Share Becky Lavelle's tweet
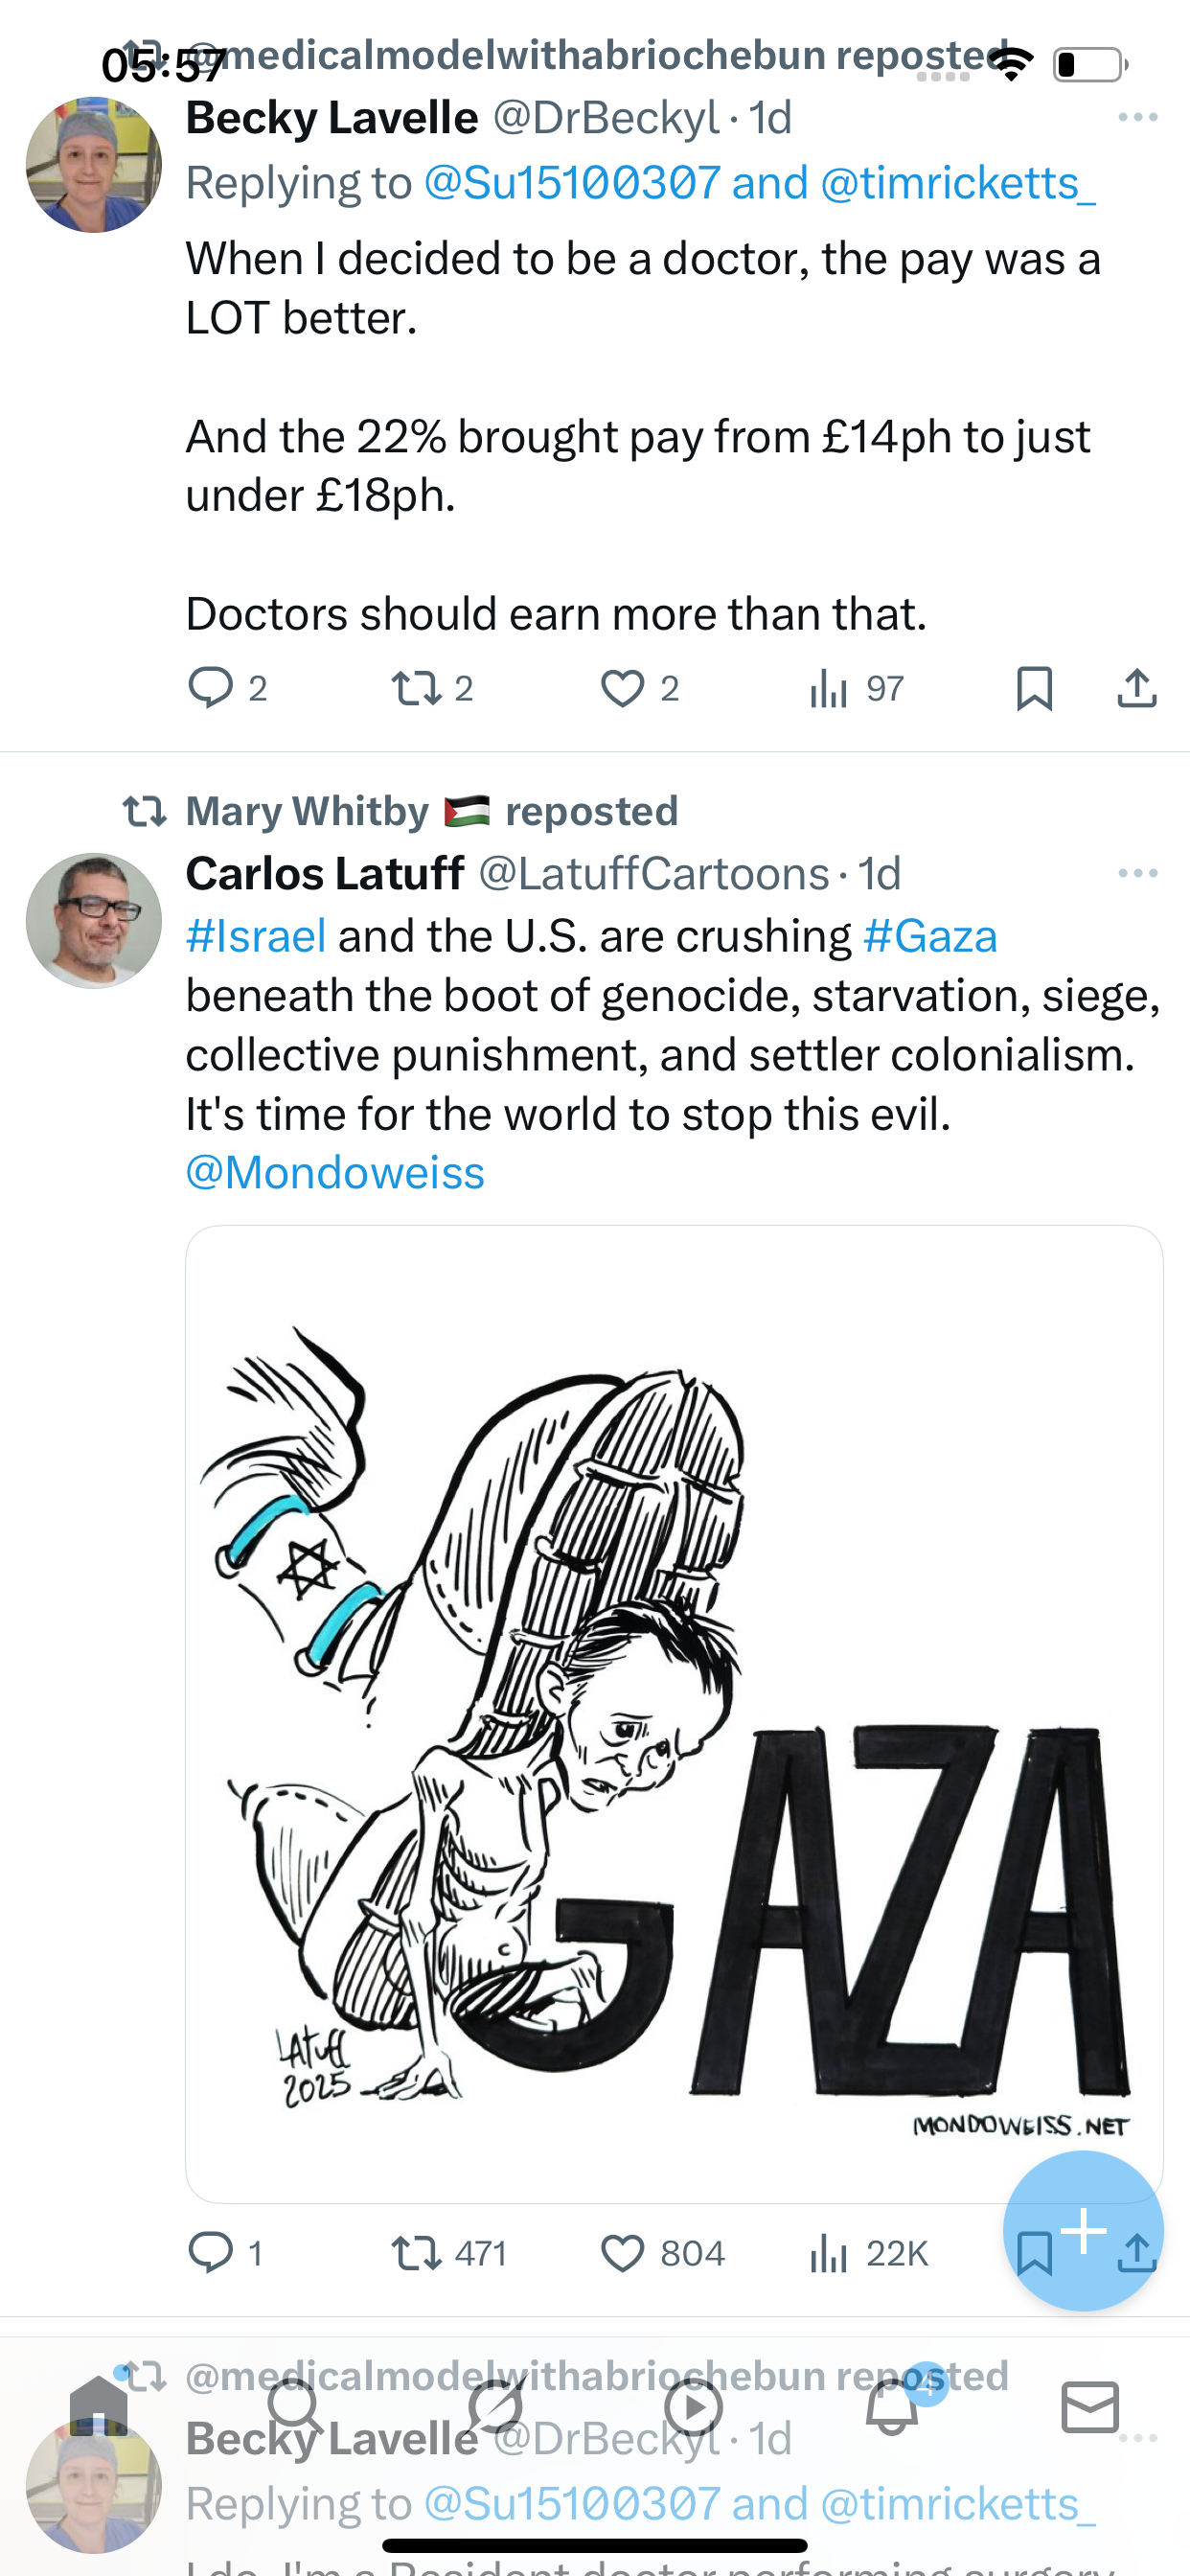This screenshot has width=1190, height=2576. (1137, 688)
